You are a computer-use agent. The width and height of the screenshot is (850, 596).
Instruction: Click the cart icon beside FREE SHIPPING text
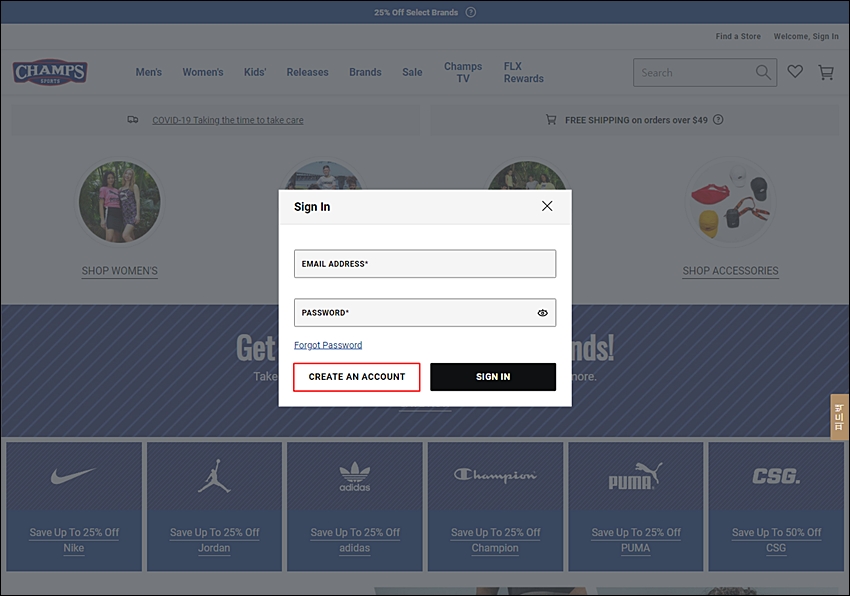[x=551, y=119]
